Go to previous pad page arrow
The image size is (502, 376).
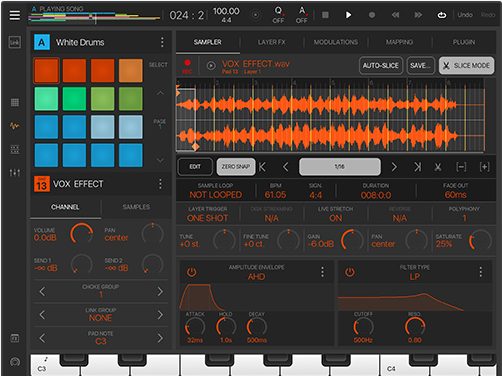160,93
